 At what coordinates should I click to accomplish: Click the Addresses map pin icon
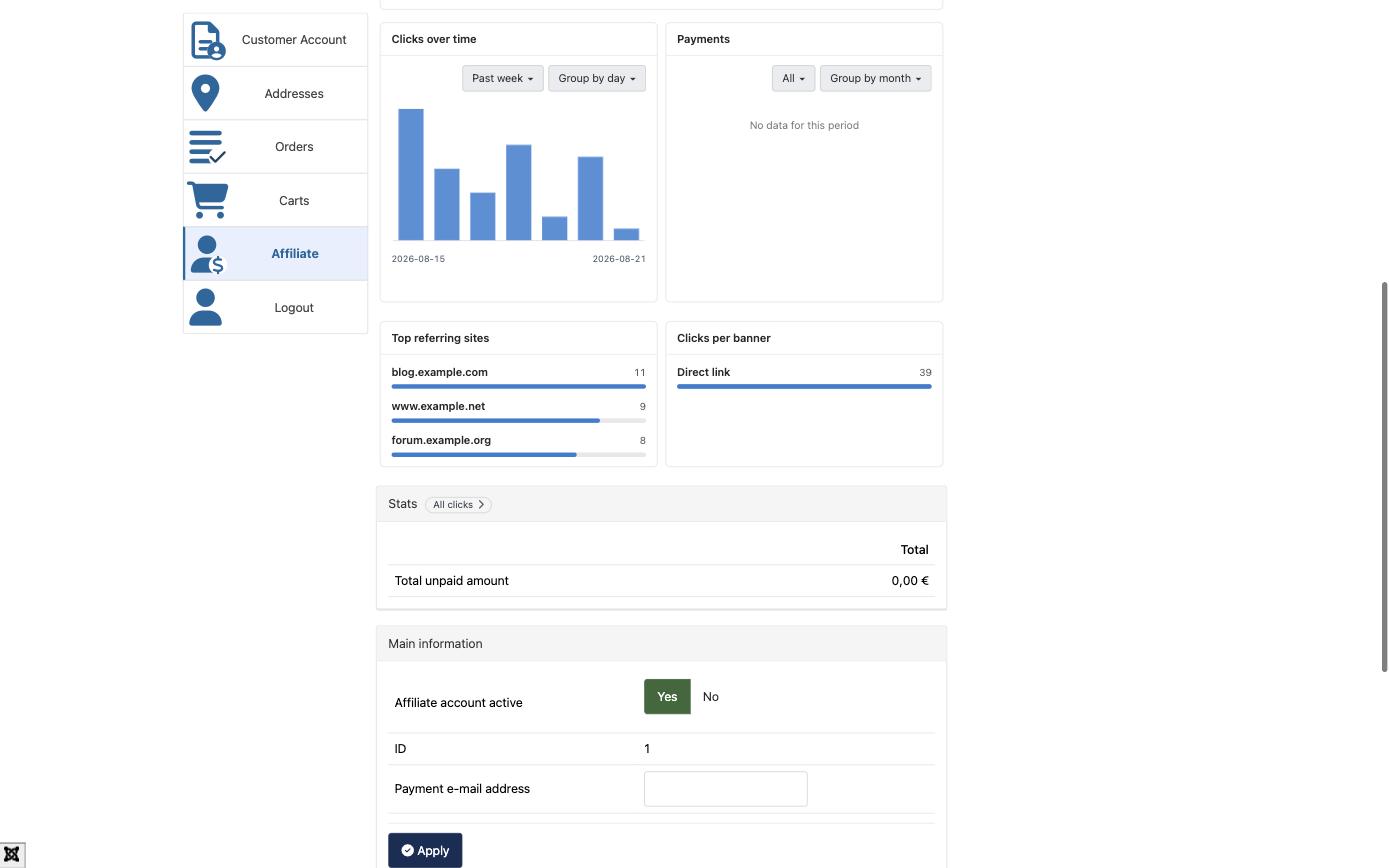(205, 93)
